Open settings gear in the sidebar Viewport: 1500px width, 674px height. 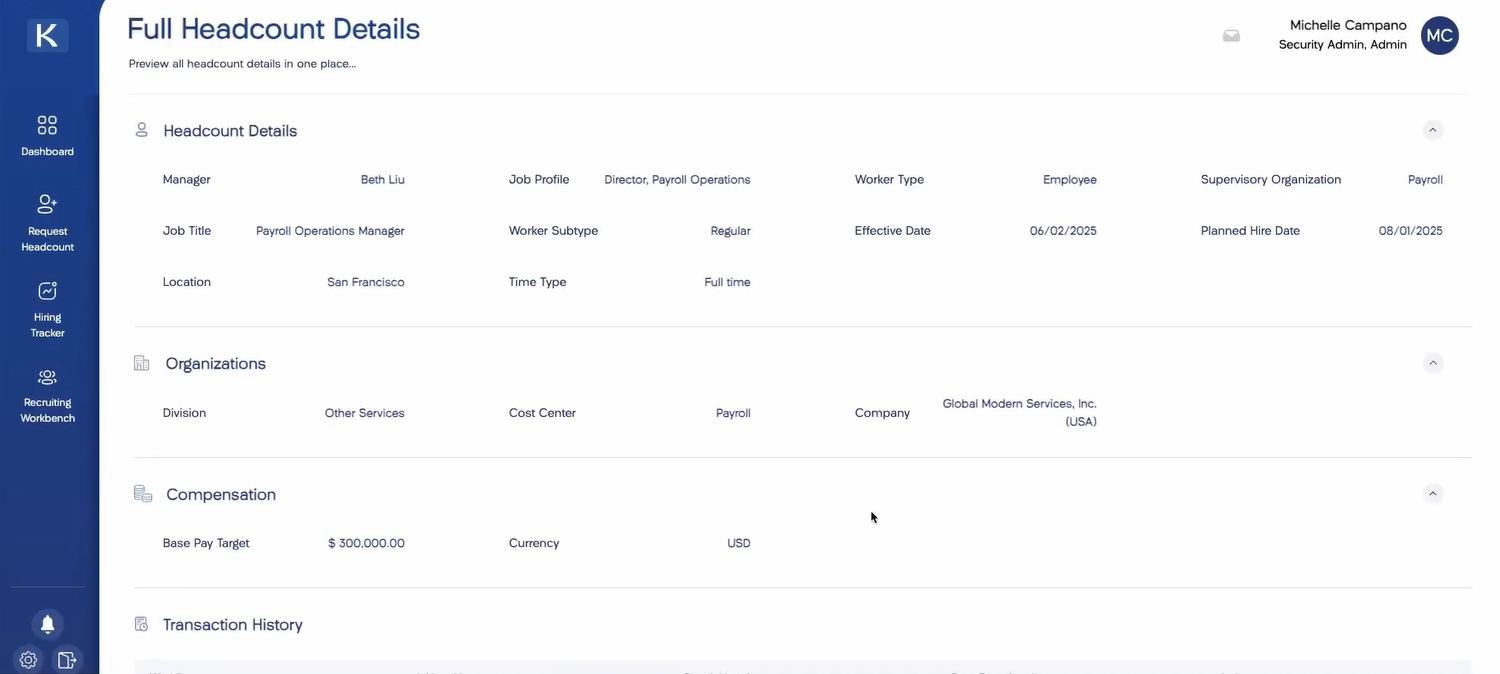(28, 660)
